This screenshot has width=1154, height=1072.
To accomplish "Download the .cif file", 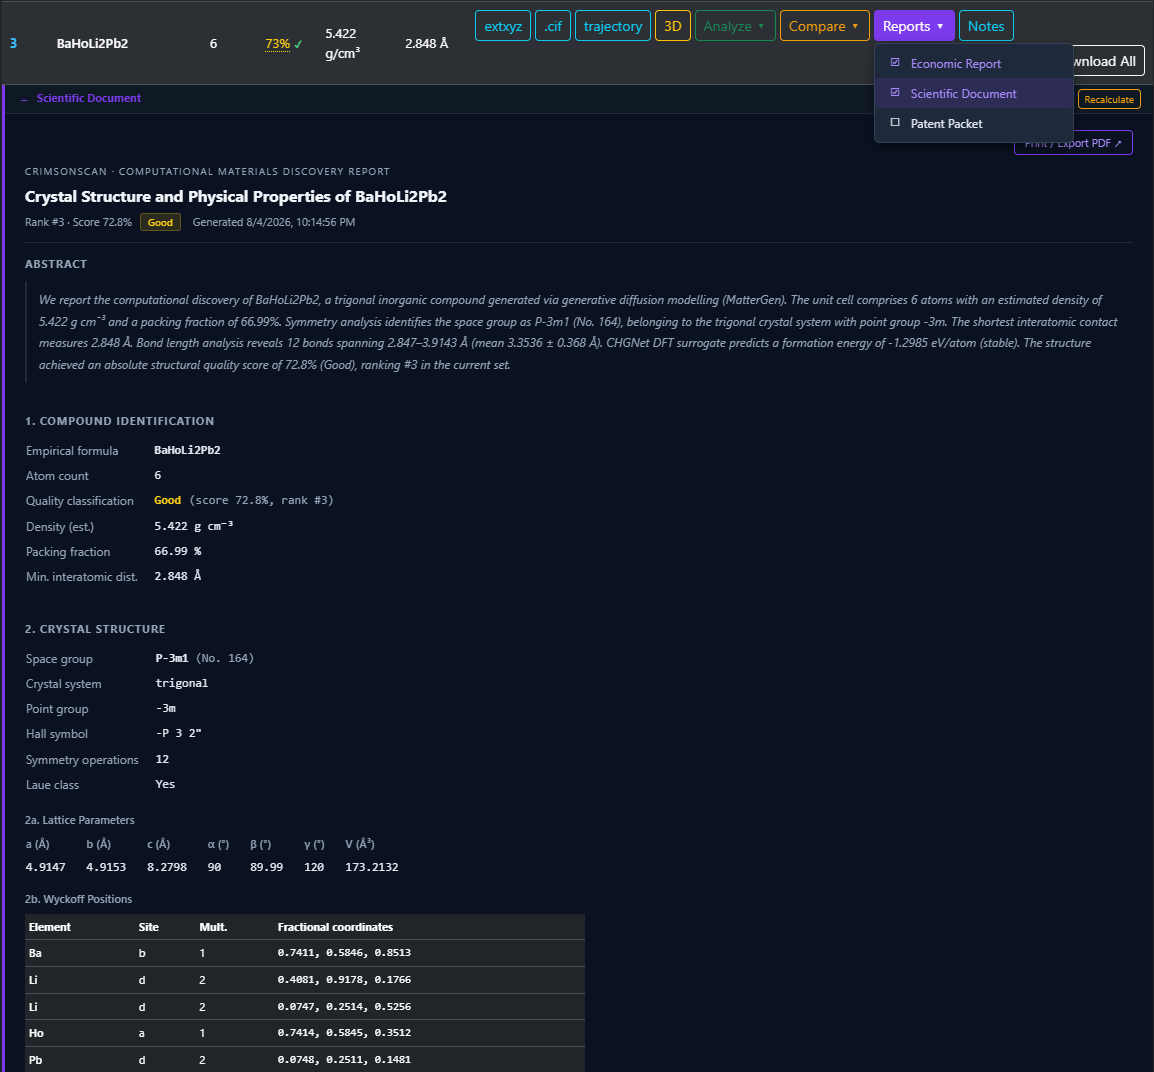I will tap(553, 26).
